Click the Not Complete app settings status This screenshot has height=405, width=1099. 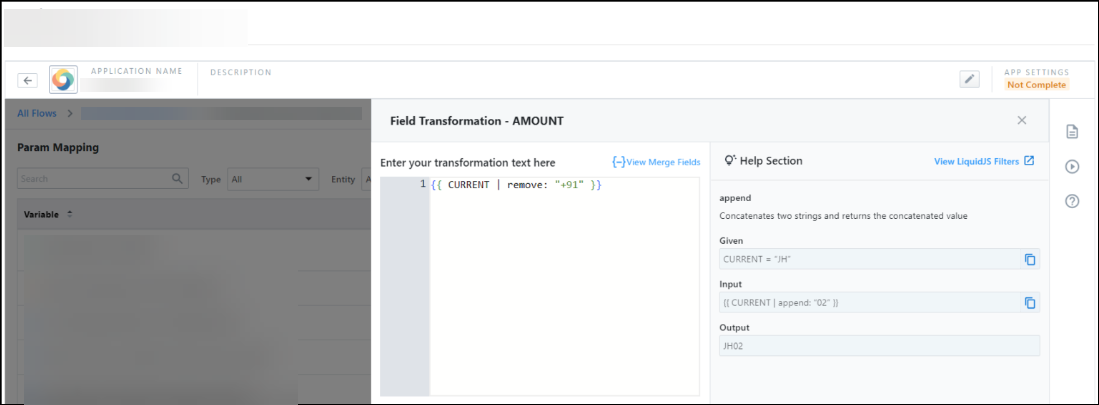(x=1037, y=85)
